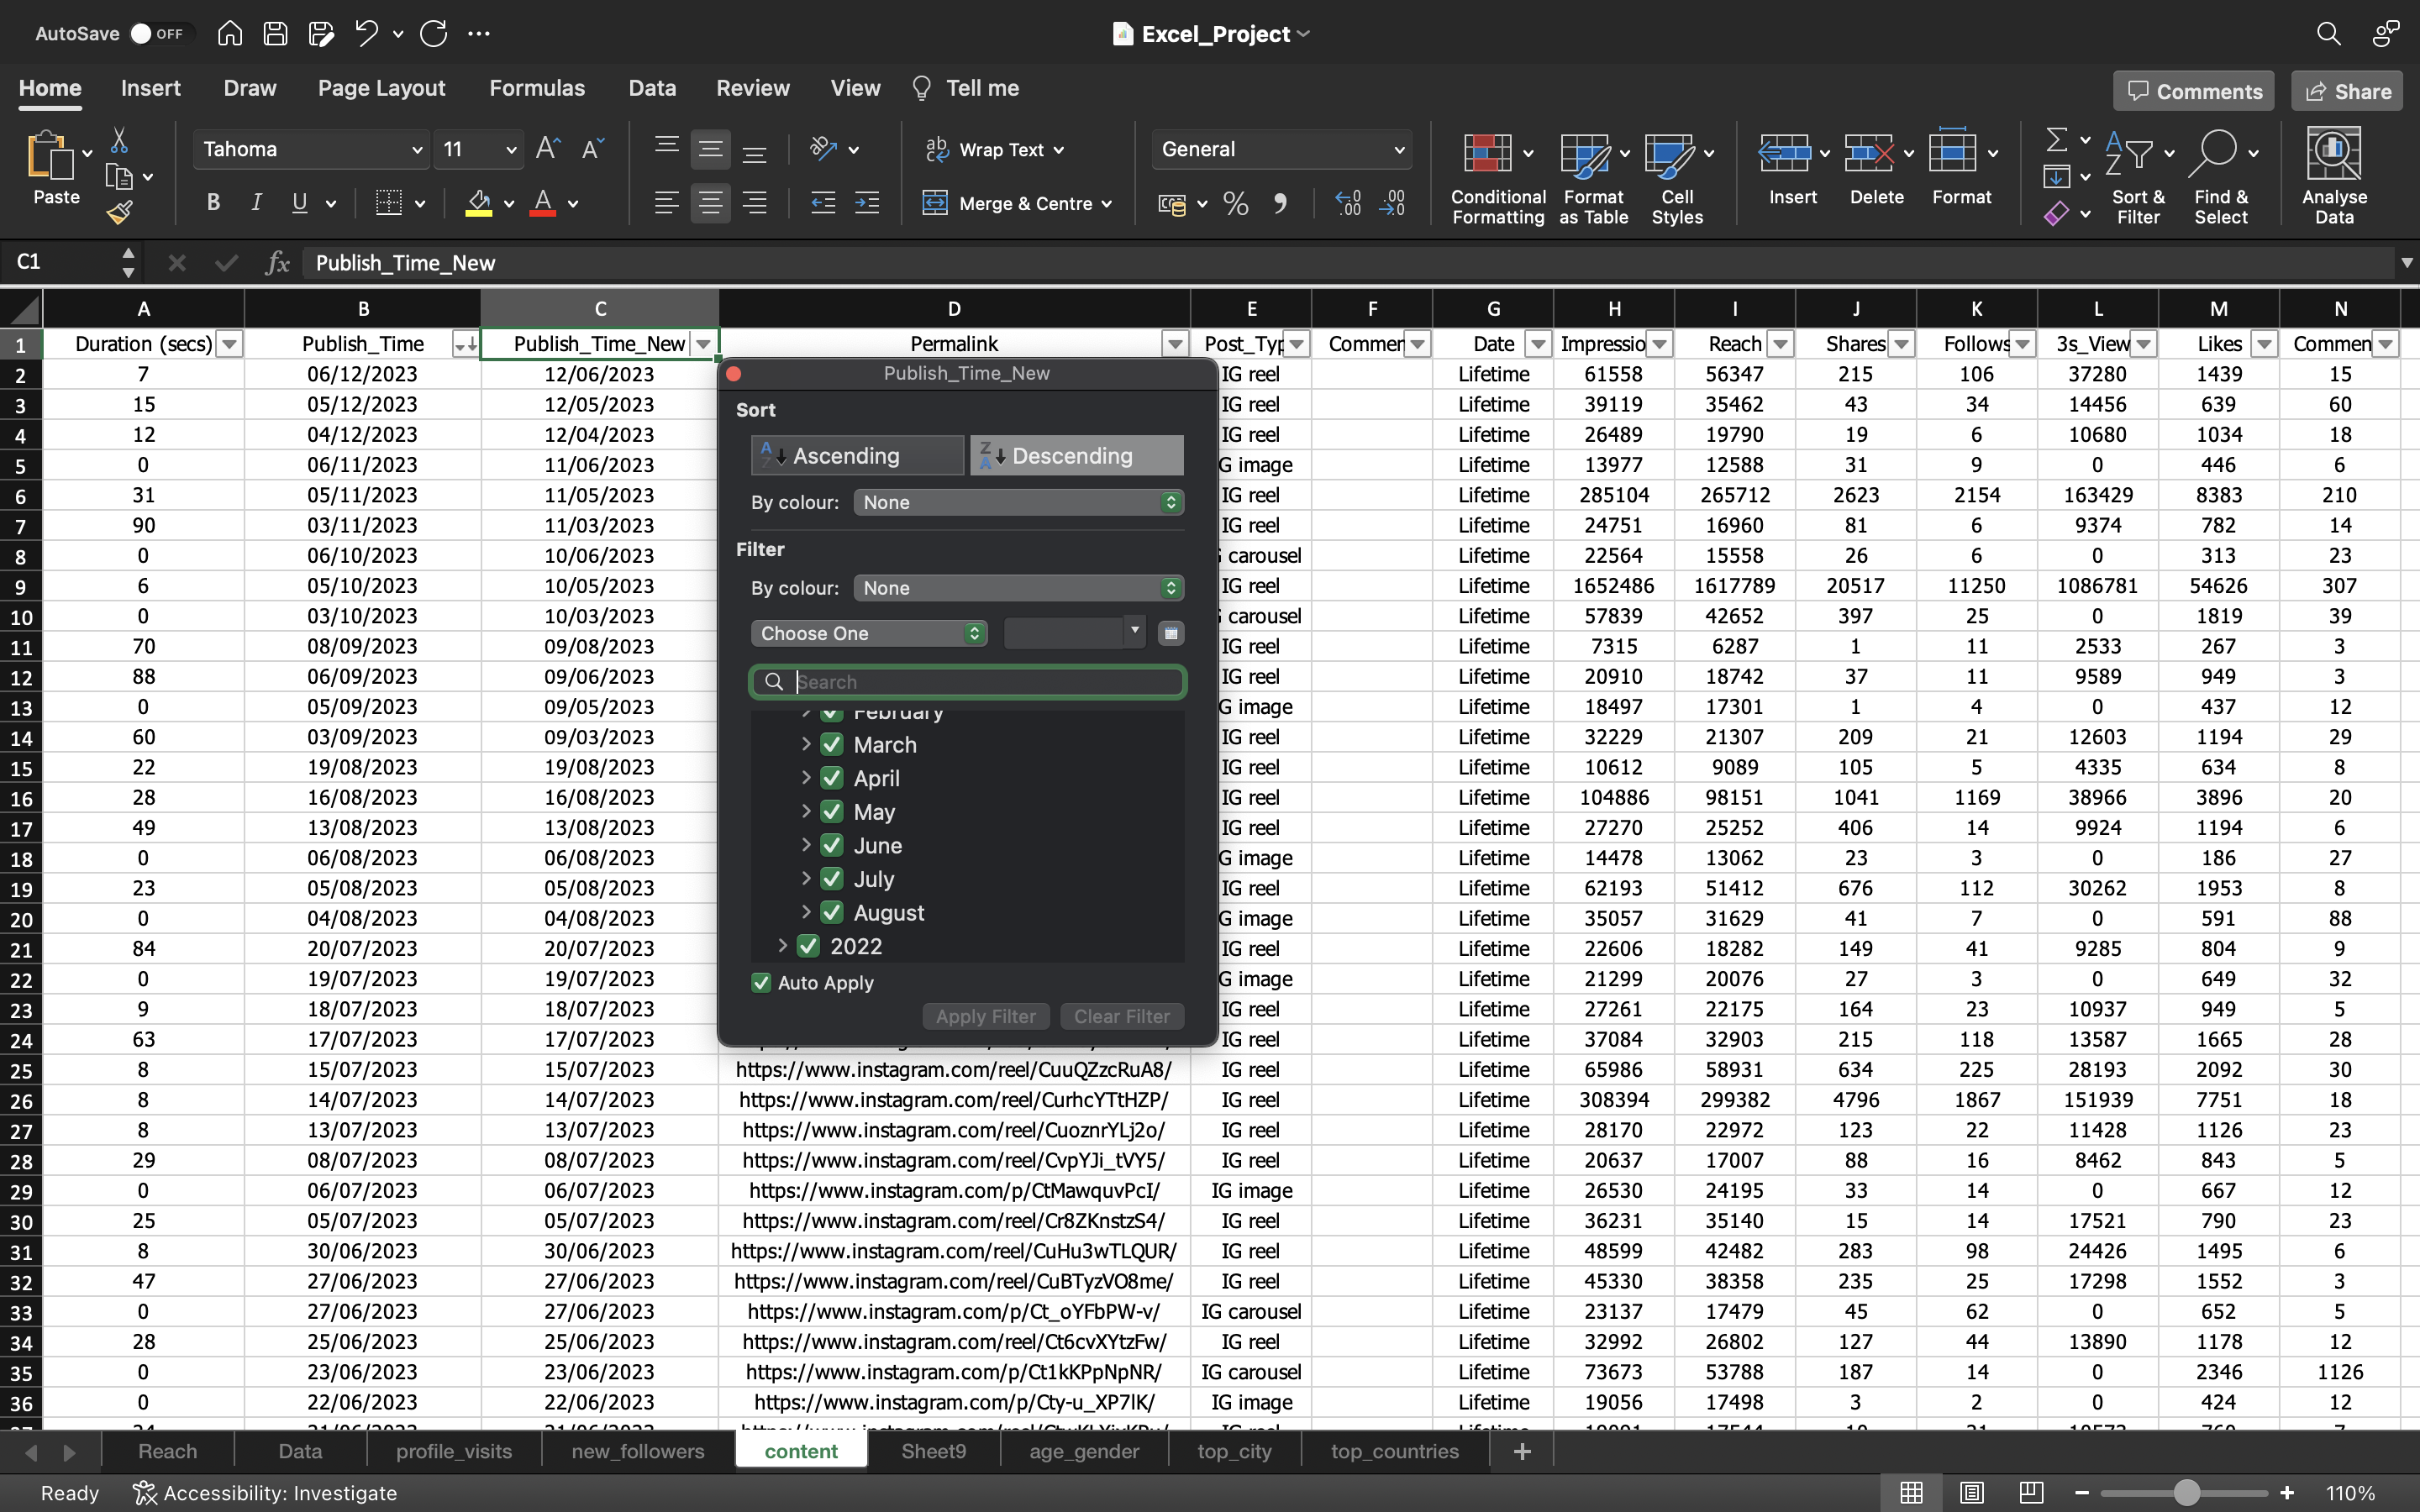Switch to the top_countries sheet
This screenshot has height=1512, width=2420.
1394,1451
